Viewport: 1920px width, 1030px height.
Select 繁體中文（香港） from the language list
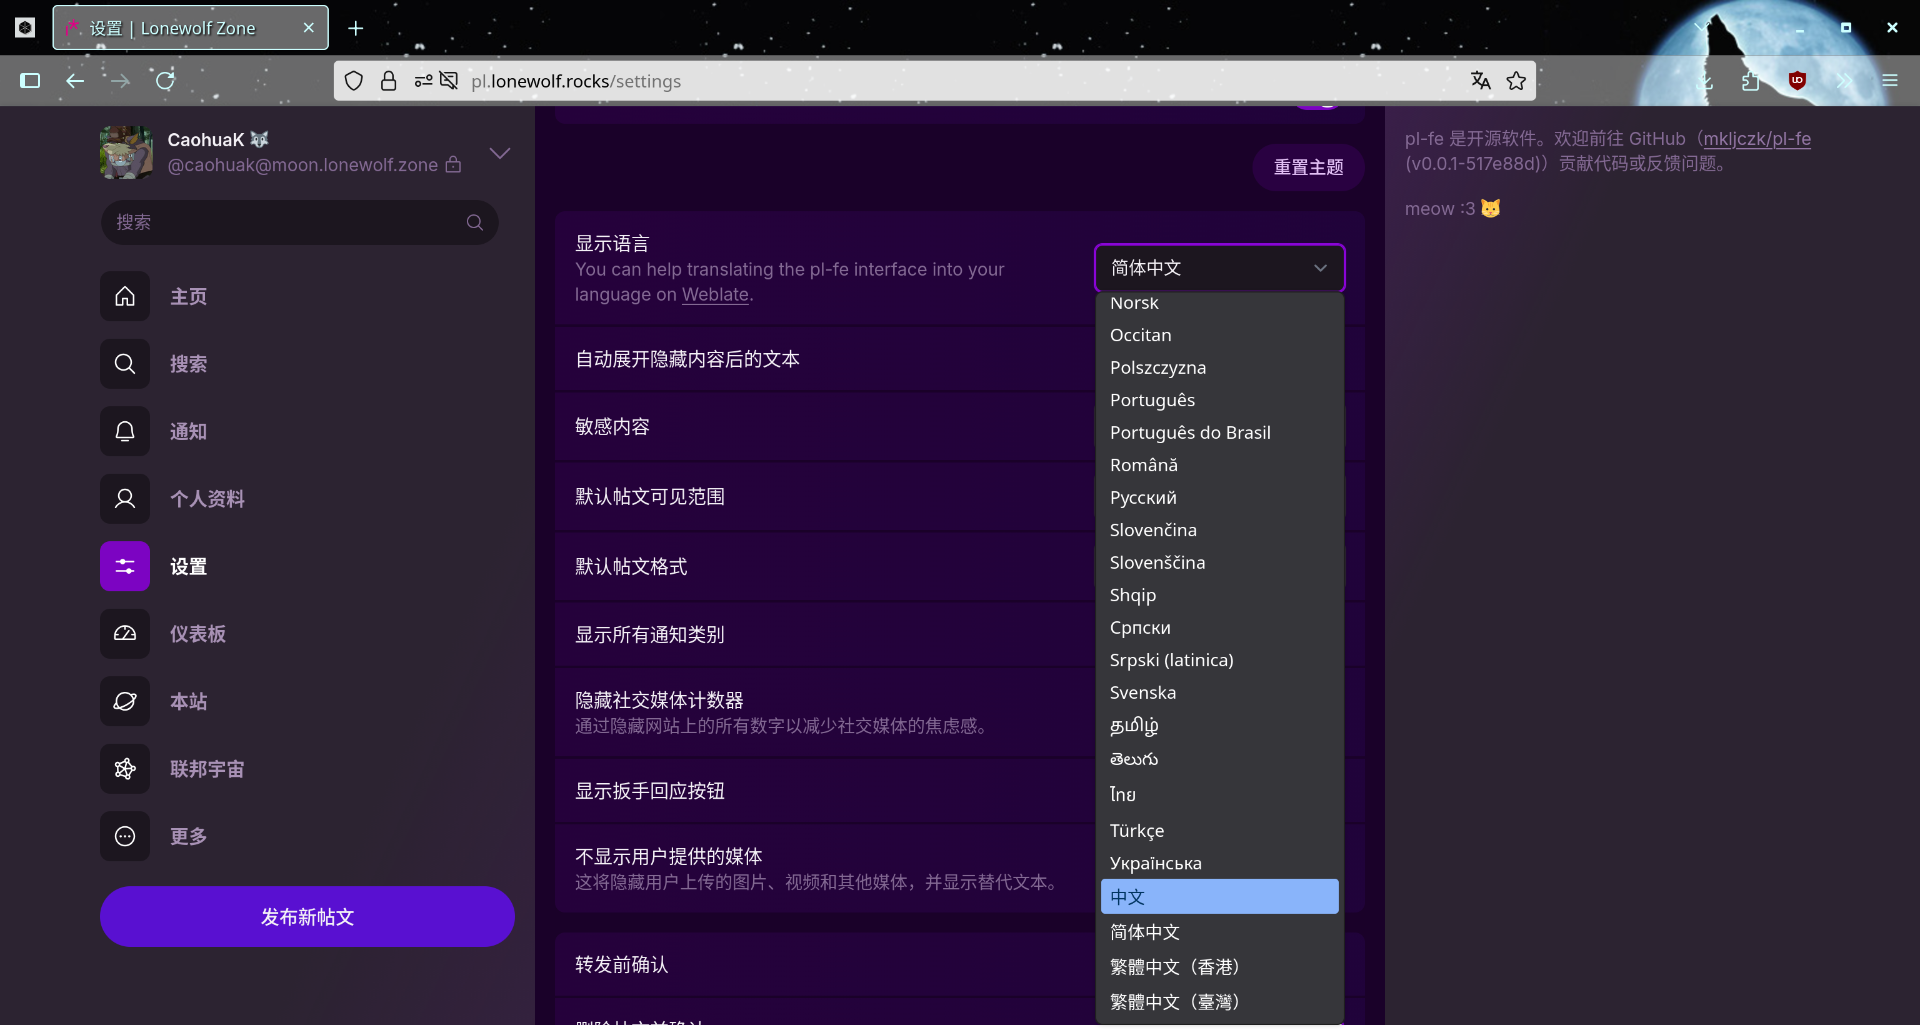click(1175, 967)
